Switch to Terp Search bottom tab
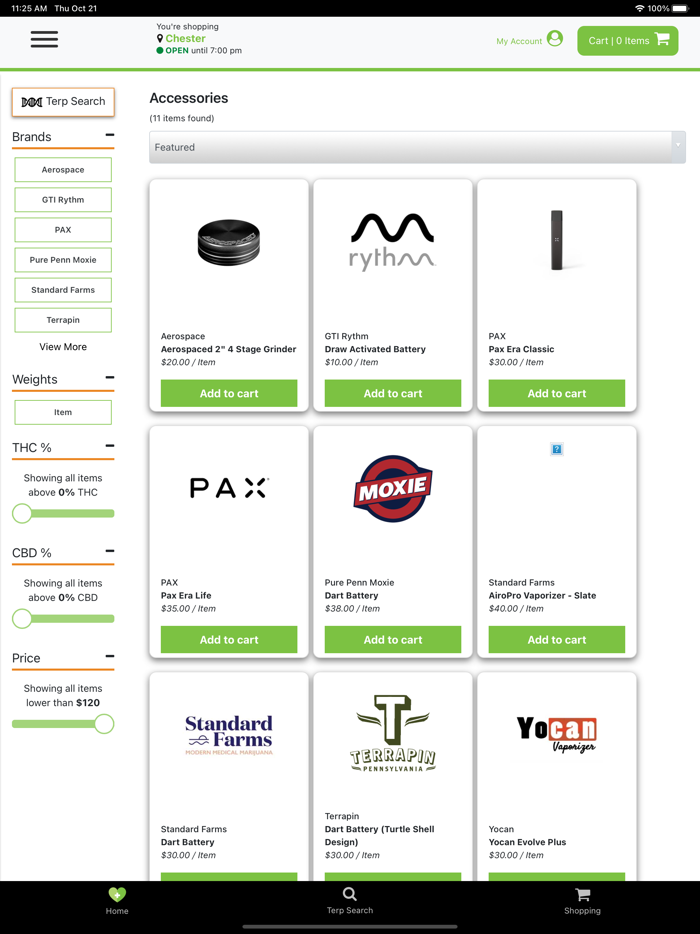700x934 pixels. coord(350,901)
